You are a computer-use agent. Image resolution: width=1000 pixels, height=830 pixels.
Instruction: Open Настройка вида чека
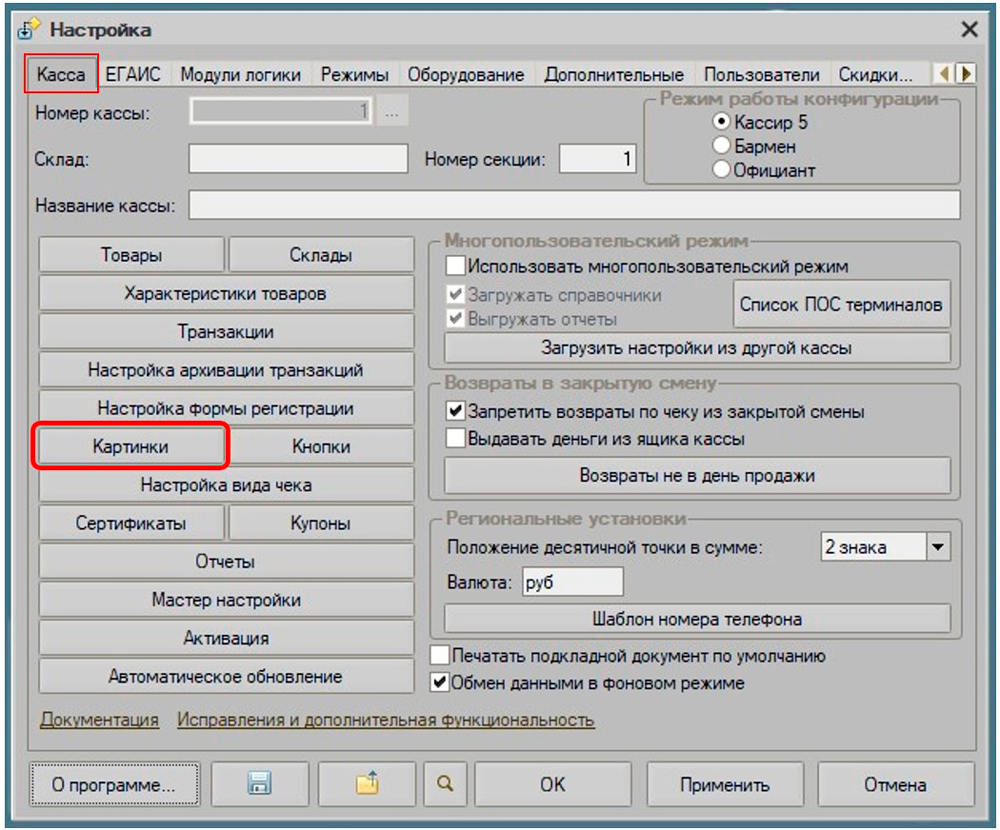pos(226,485)
